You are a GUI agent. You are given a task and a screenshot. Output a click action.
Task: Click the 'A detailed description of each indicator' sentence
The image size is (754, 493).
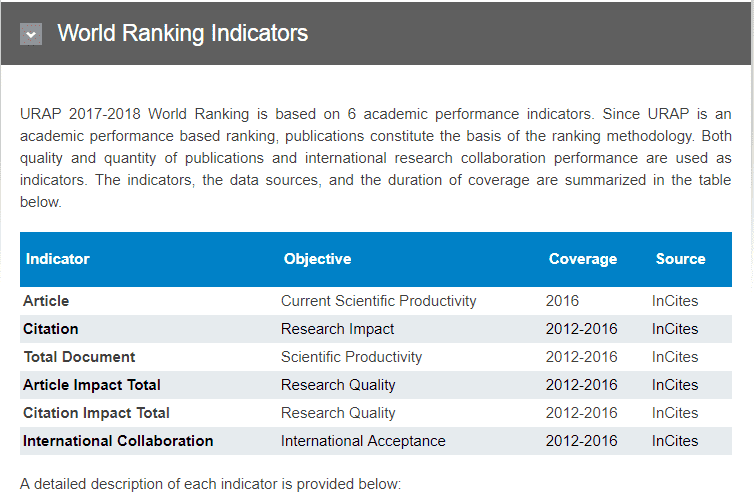click(x=210, y=484)
